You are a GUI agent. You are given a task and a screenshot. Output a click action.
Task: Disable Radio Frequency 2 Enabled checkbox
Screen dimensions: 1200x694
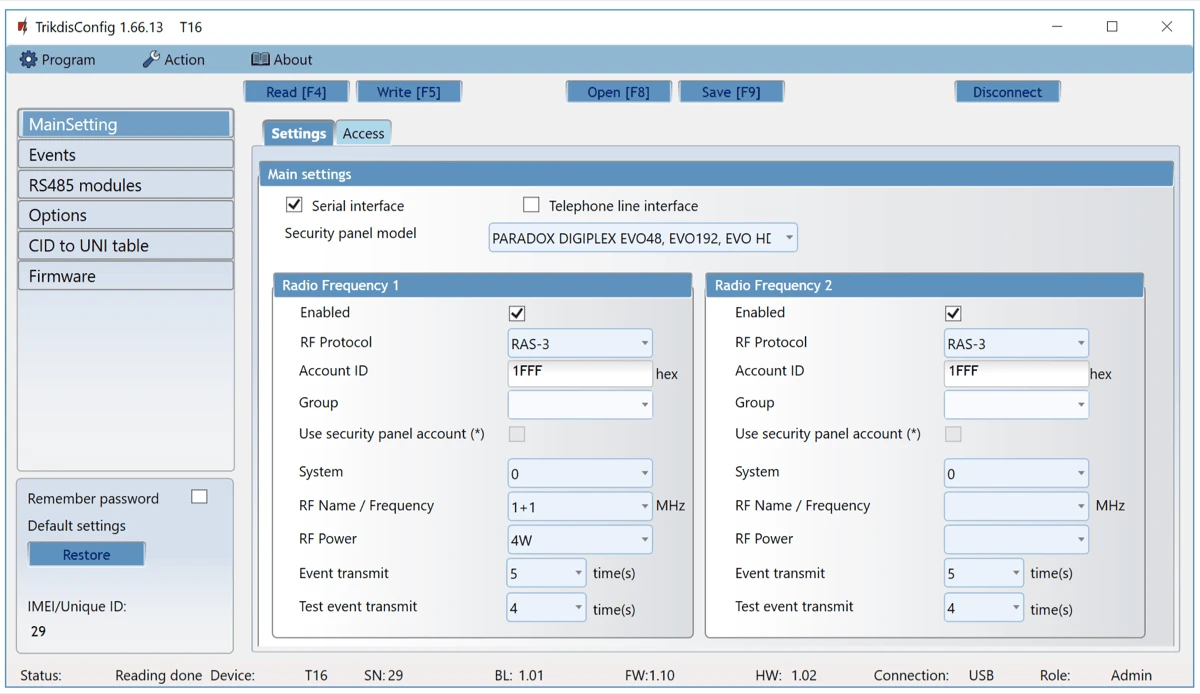coord(953,313)
